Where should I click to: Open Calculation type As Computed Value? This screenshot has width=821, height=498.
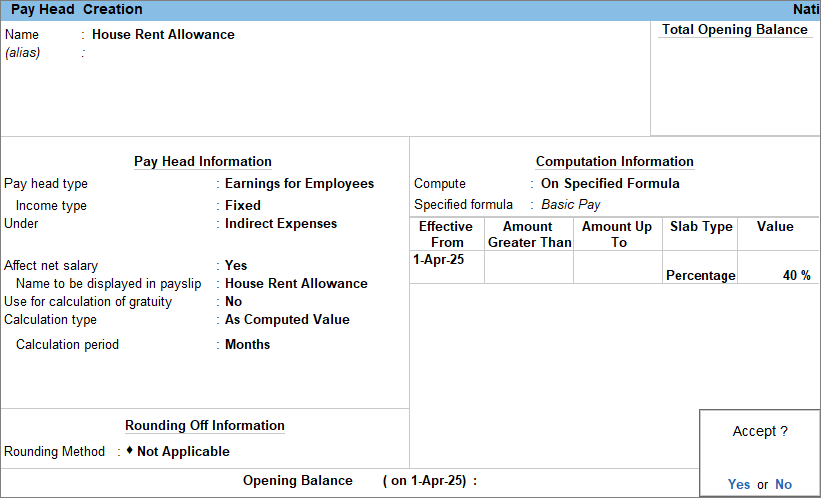tap(287, 320)
